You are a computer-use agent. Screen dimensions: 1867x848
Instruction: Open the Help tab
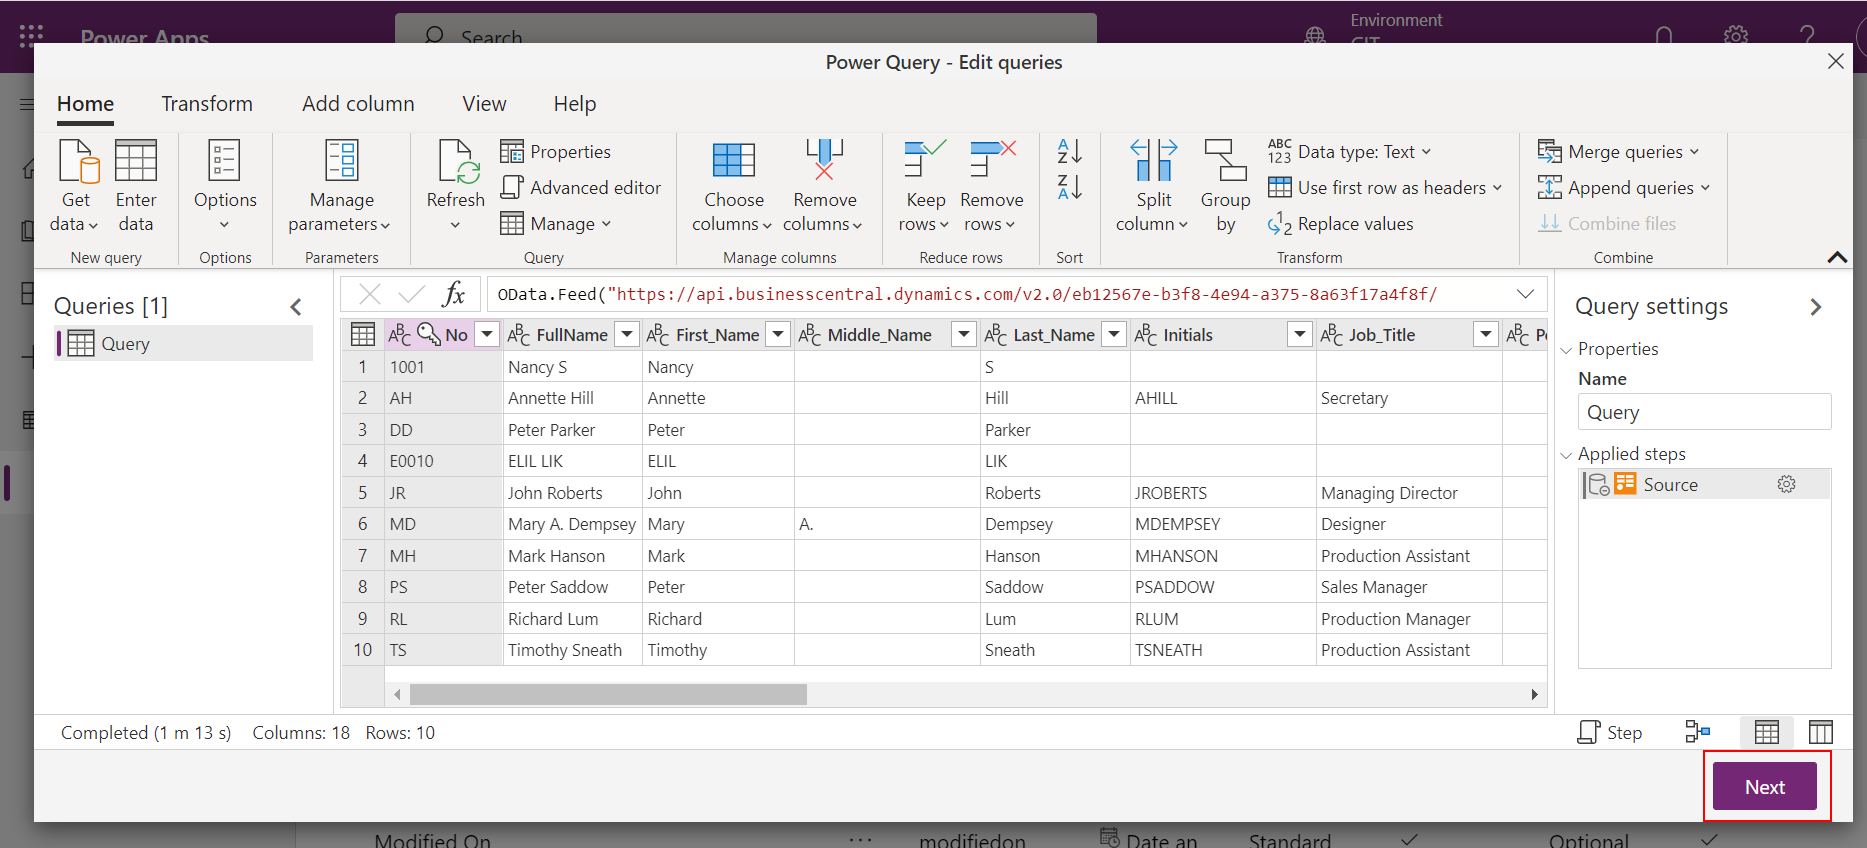coord(575,104)
